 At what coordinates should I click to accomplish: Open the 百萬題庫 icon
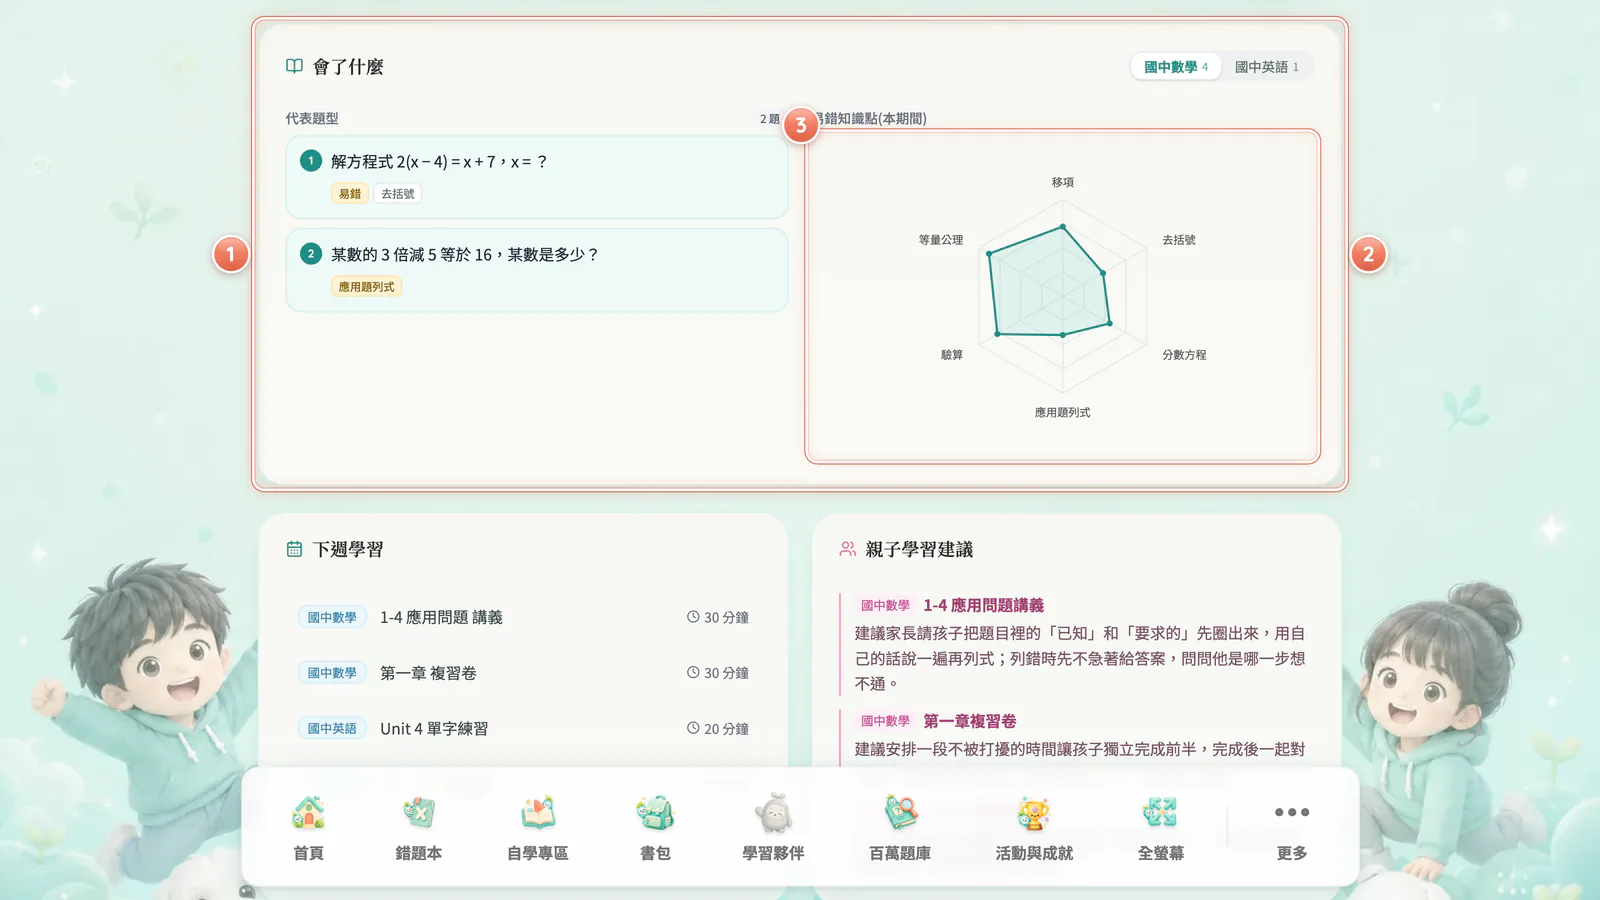point(900,813)
